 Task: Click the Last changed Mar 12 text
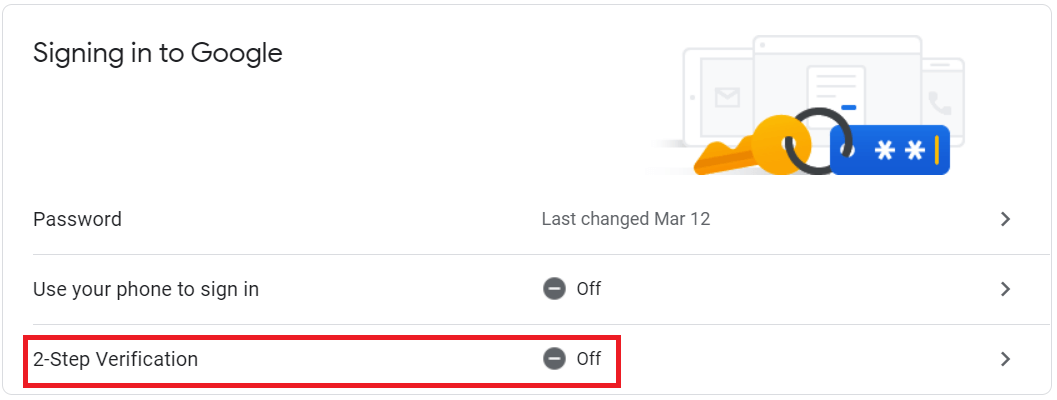(x=626, y=219)
